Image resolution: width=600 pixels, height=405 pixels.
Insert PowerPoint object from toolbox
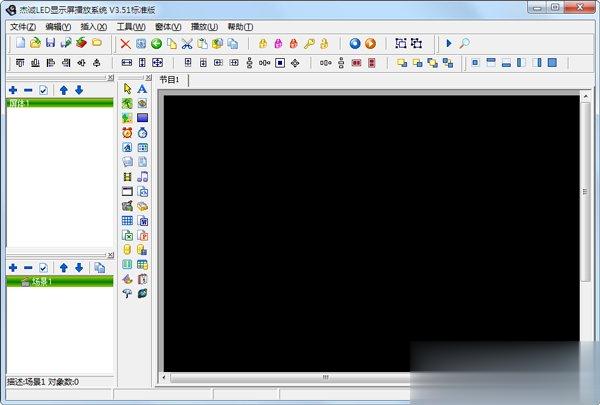click(142, 235)
